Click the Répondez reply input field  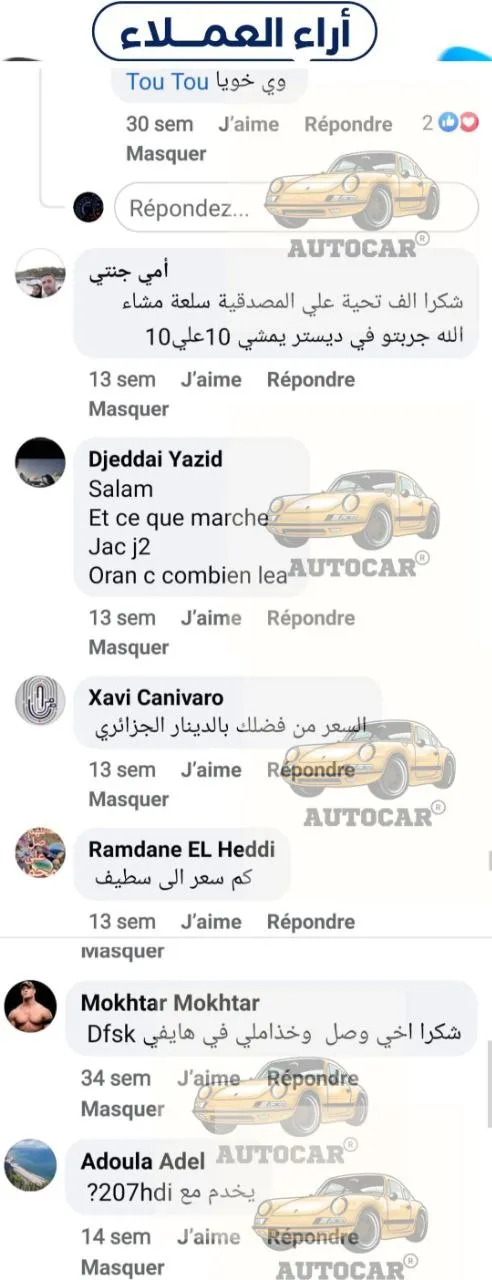pyautogui.click(x=296, y=208)
